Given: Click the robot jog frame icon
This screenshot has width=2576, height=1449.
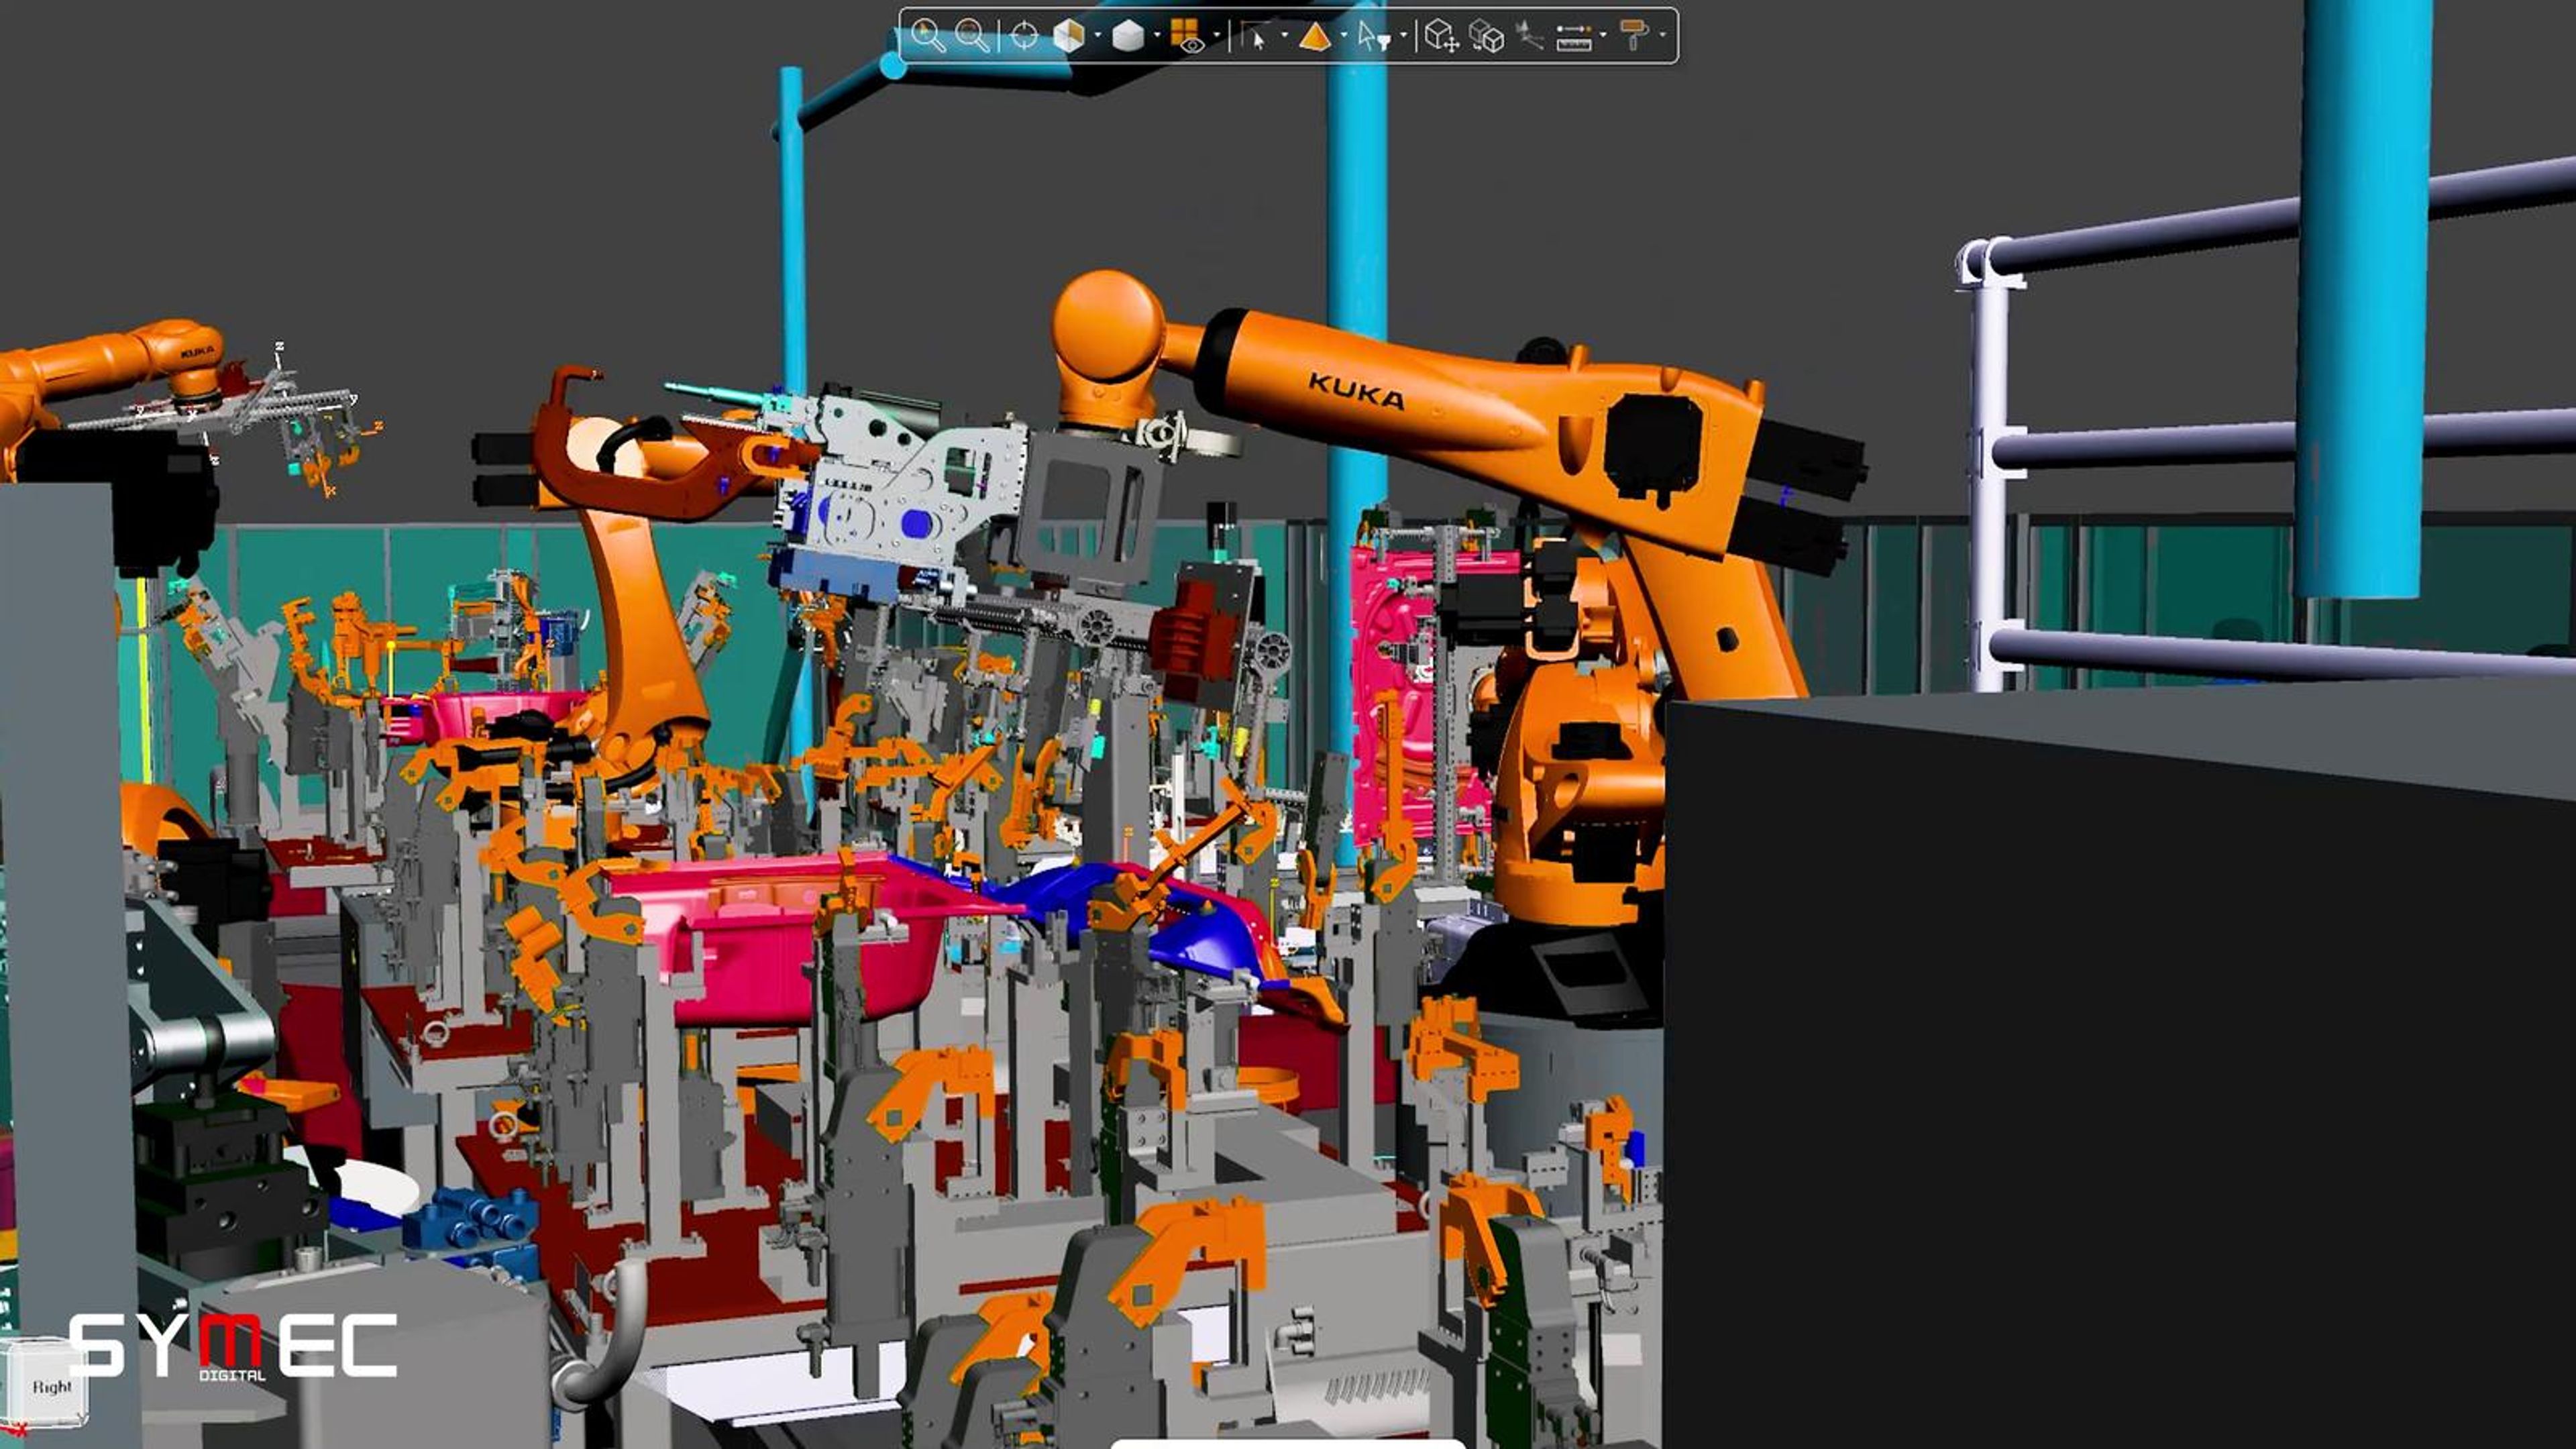Looking at the screenshot, I should (x=1529, y=36).
